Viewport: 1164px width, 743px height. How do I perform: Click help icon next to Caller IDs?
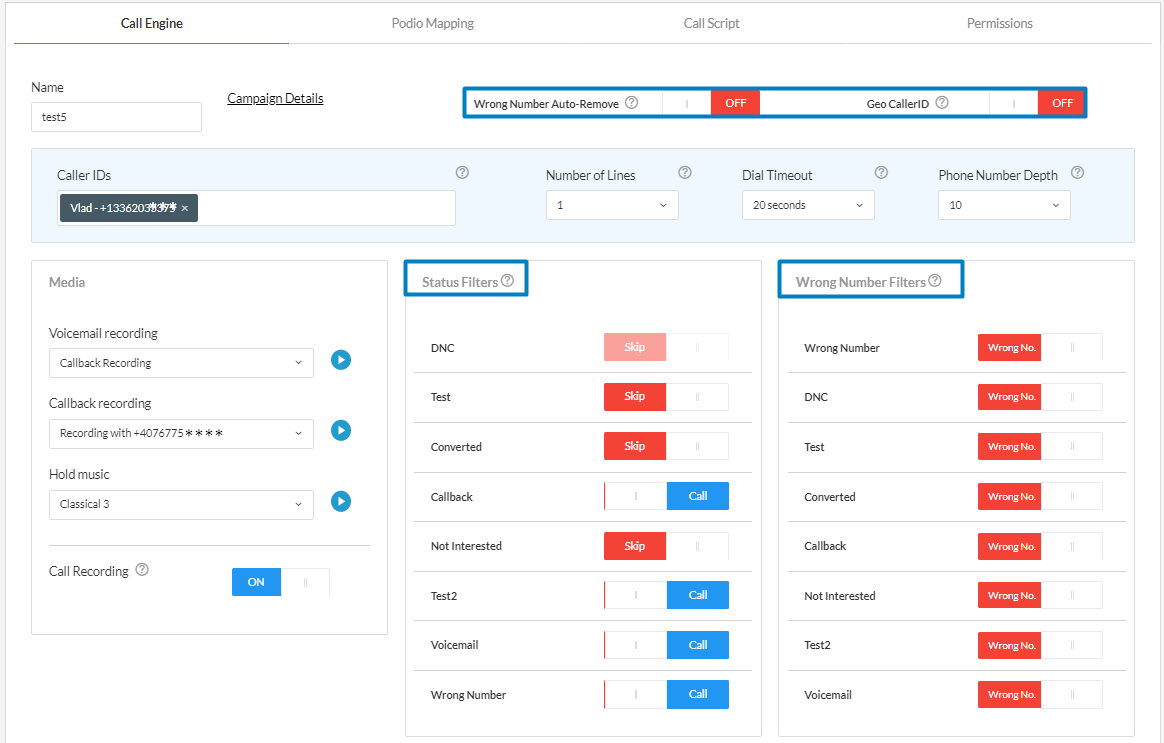pos(462,173)
